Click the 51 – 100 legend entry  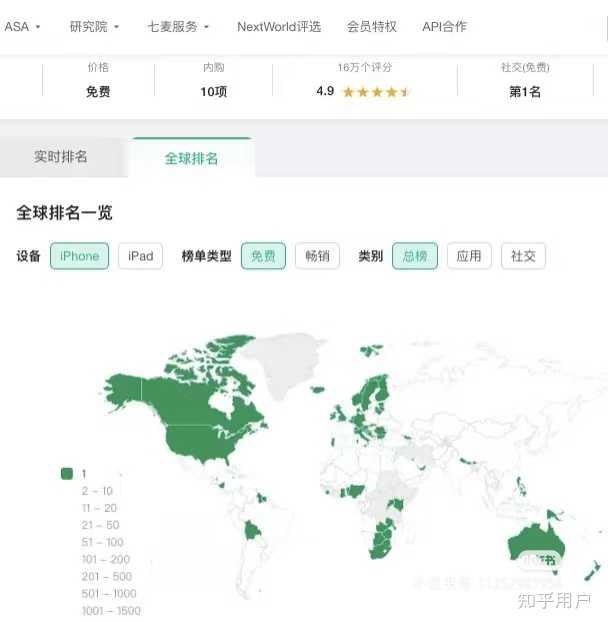click(x=102, y=542)
